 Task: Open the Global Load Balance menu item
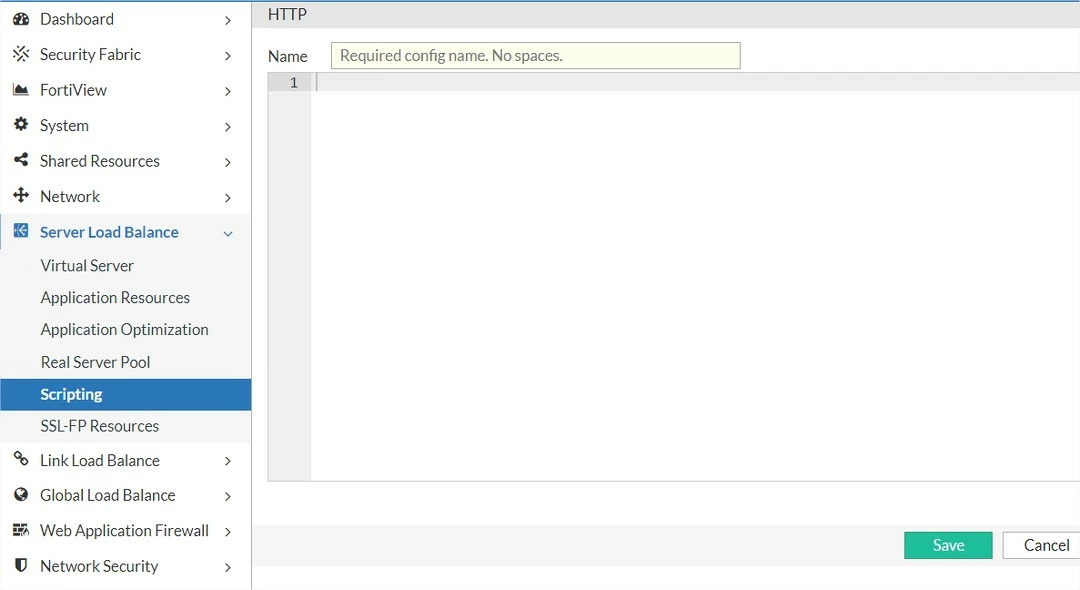107,496
